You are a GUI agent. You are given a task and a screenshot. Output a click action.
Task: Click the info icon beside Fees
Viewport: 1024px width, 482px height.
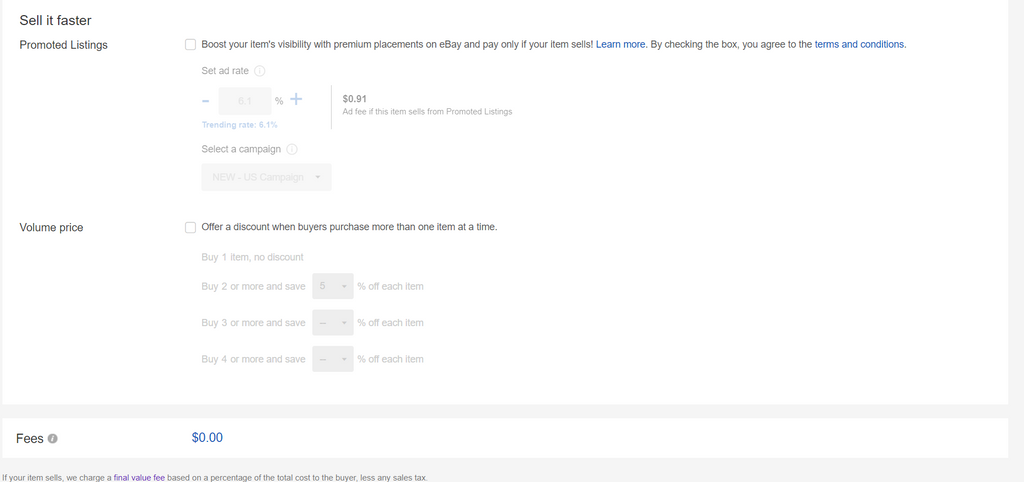coord(53,438)
